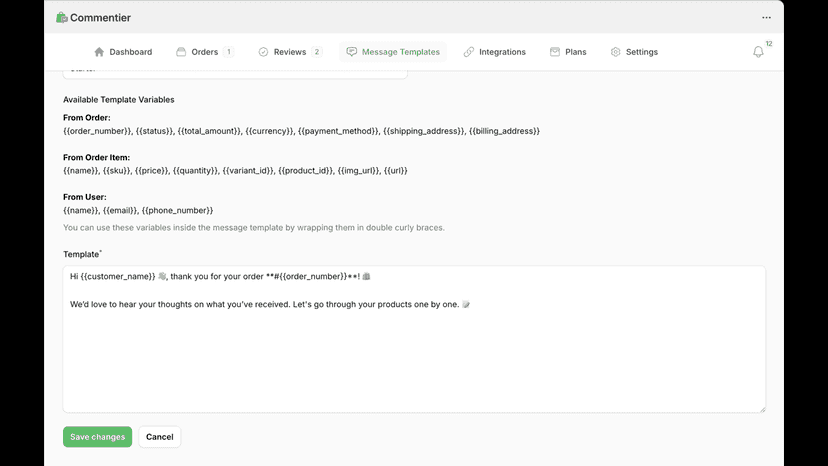828x466 pixels.
Task: Open the Integrations tab
Action: (x=495, y=52)
